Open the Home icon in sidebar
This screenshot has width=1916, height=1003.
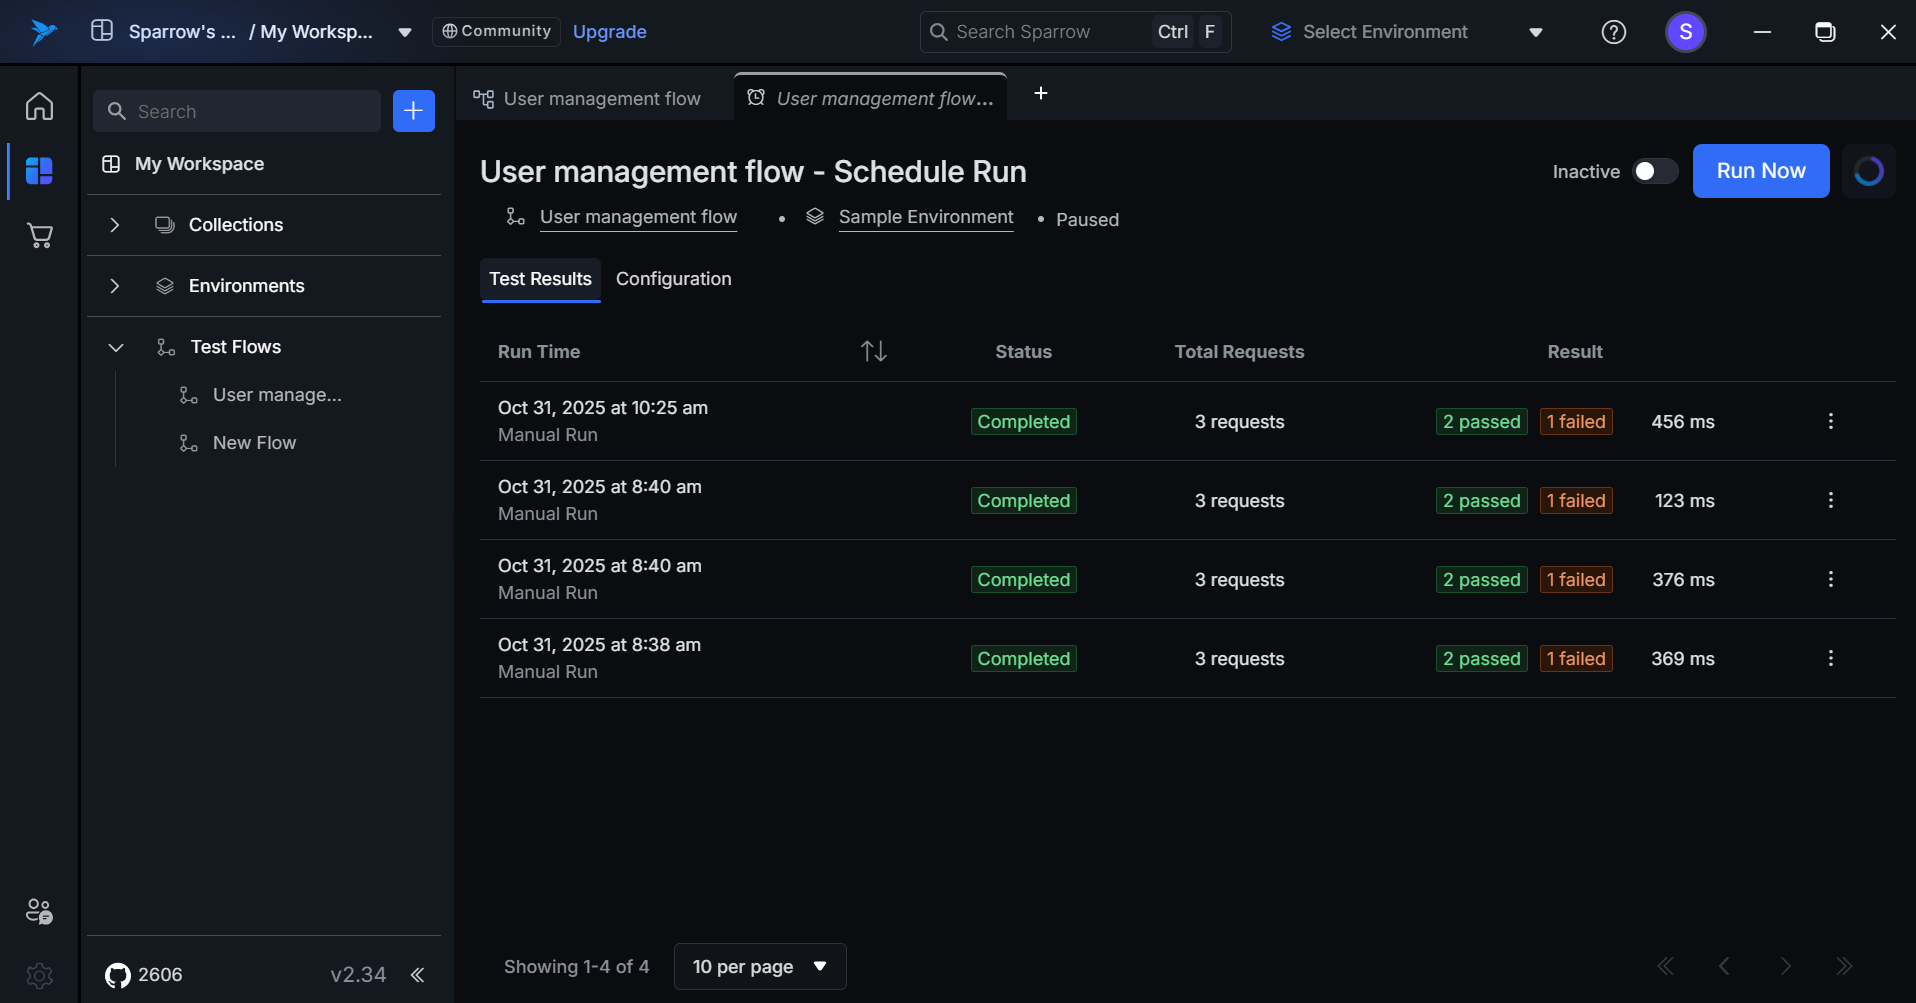point(39,106)
